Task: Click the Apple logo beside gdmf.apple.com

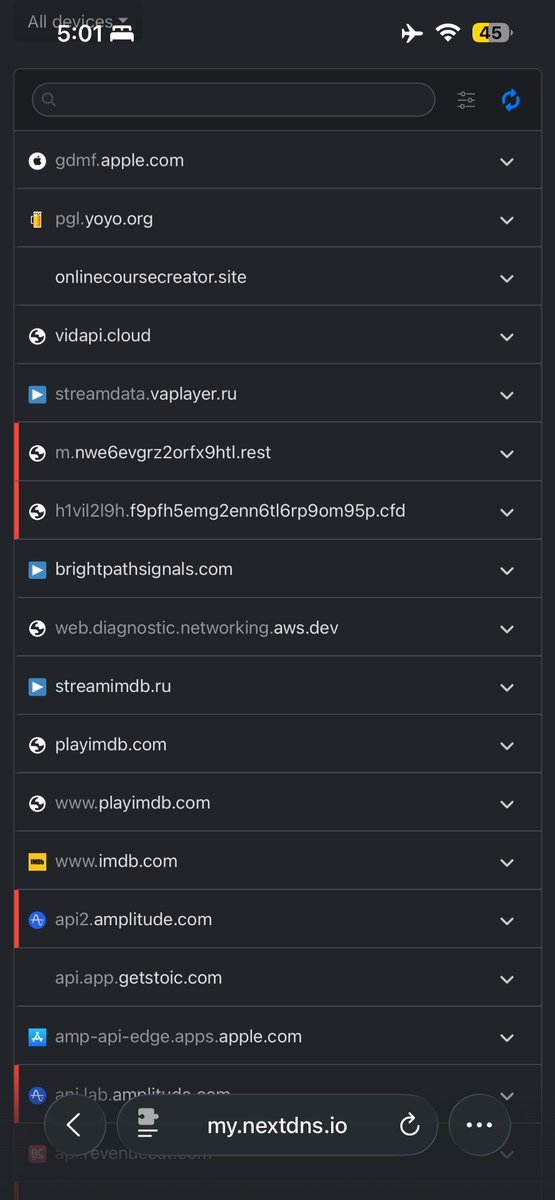Action: point(37,161)
